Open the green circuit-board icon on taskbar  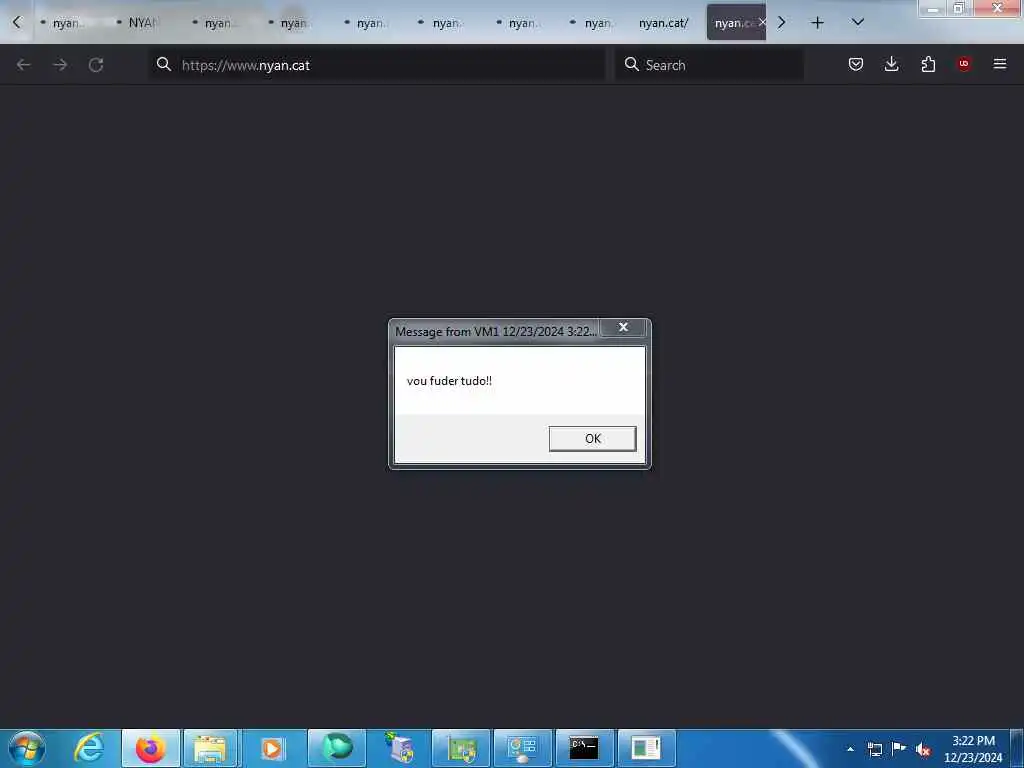tap(461, 748)
